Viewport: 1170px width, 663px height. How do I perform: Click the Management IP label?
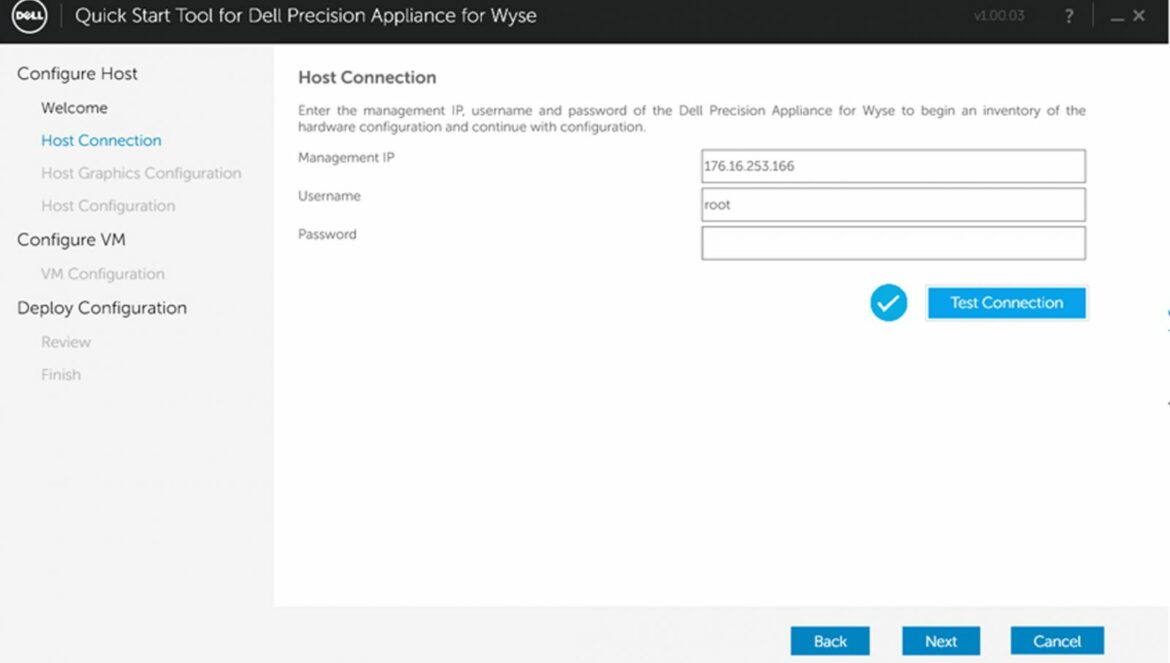click(x=346, y=157)
